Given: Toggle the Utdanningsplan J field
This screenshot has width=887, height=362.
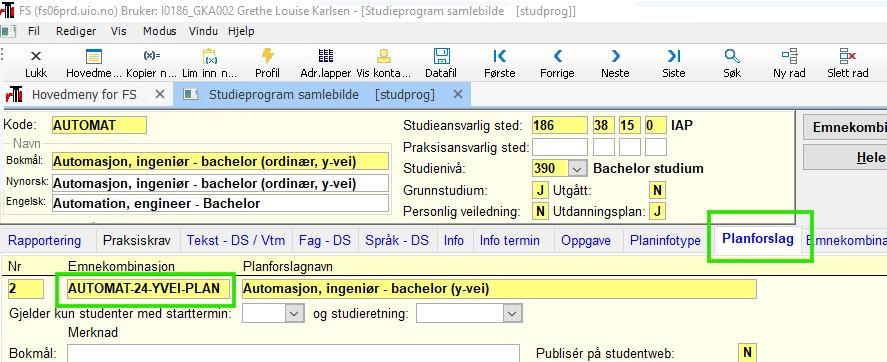Looking at the screenshot, I should pyautogui.click(x=657, y=212).
